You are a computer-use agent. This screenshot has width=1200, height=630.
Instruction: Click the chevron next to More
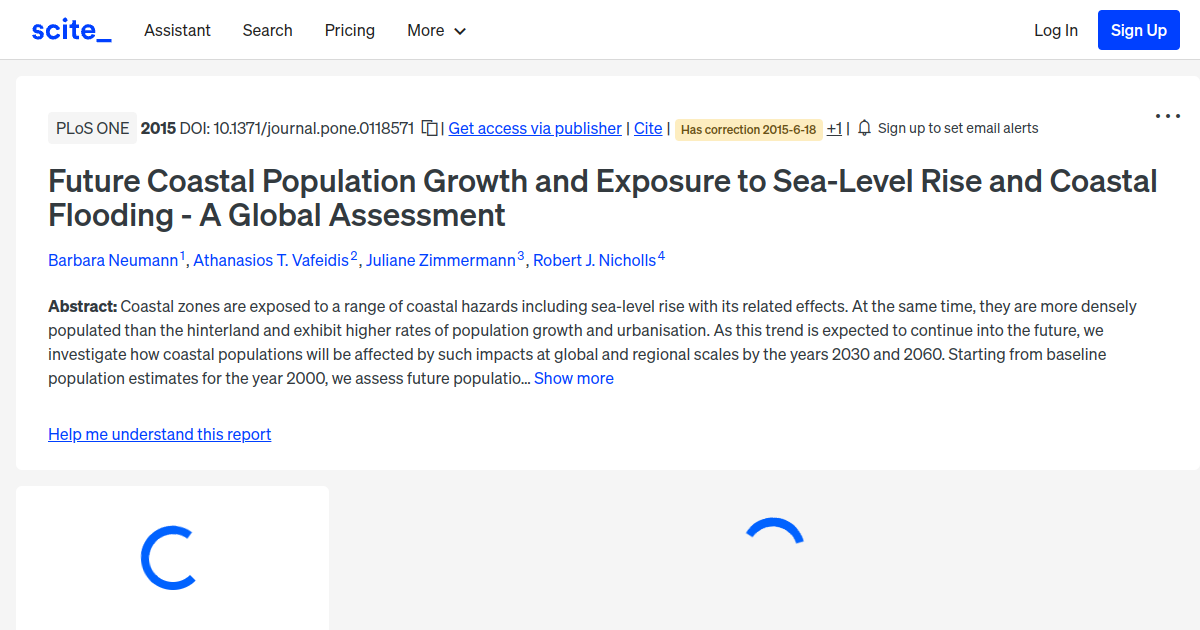tap(461, 31)
